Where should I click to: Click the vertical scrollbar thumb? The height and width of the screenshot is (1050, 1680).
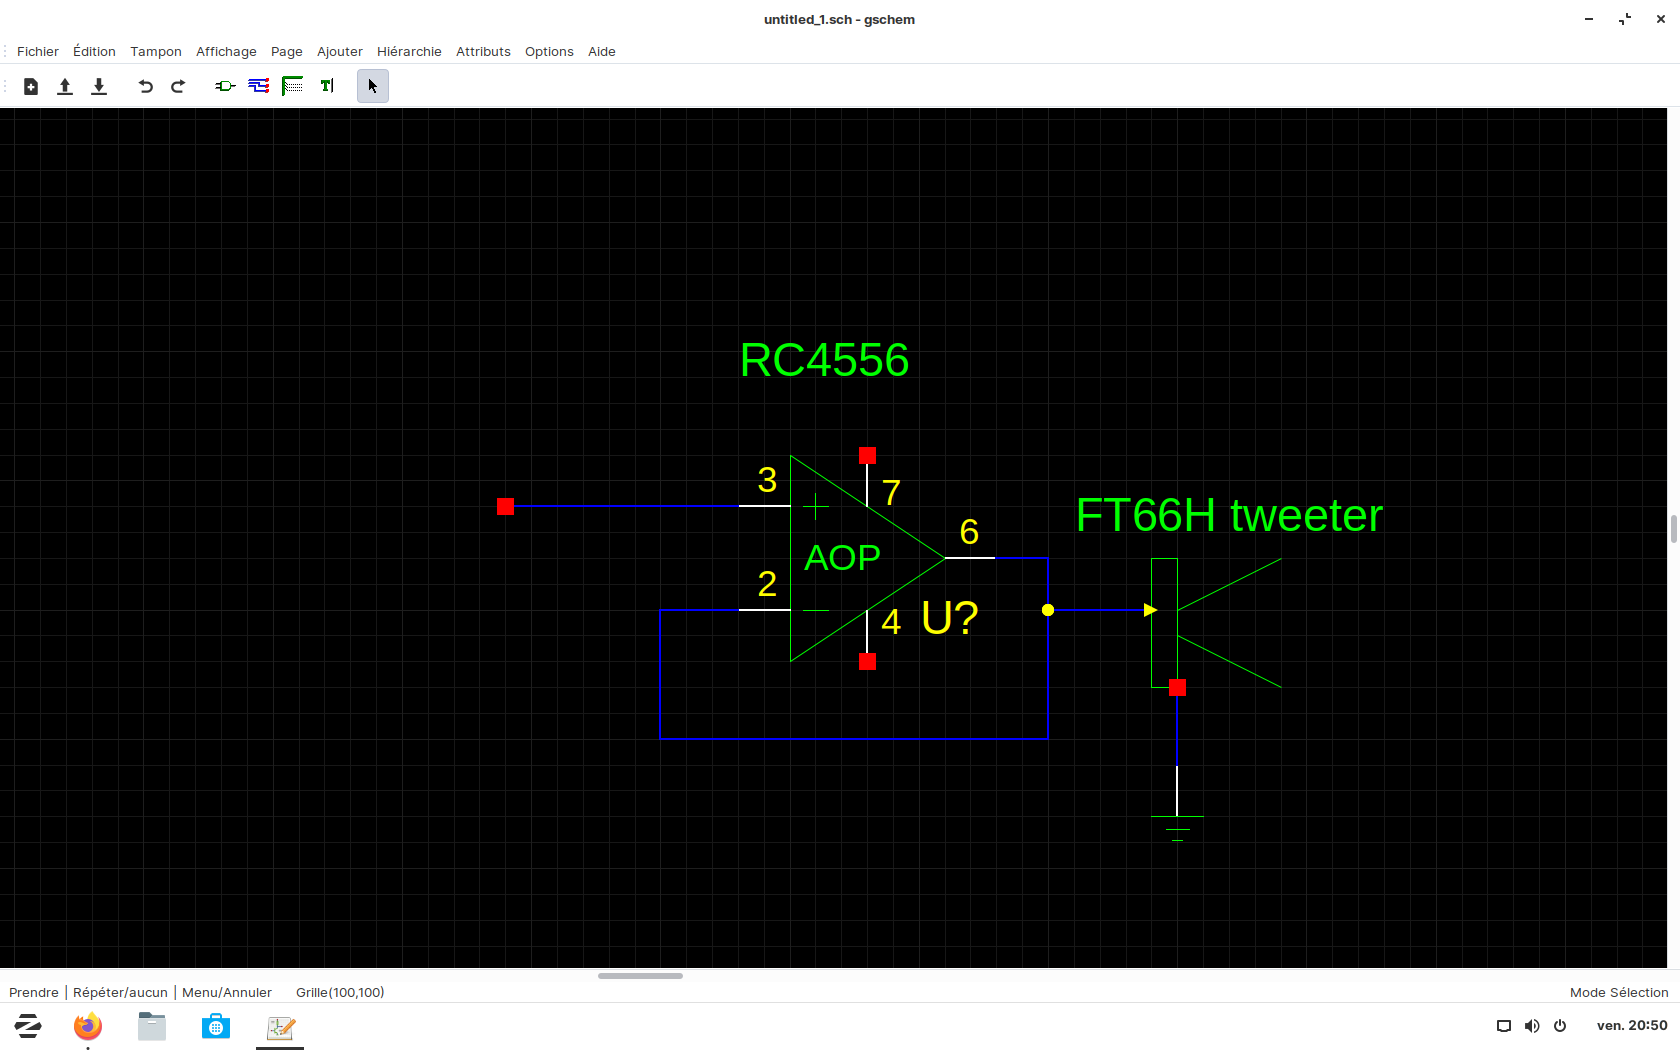(x=1673, y=529)
